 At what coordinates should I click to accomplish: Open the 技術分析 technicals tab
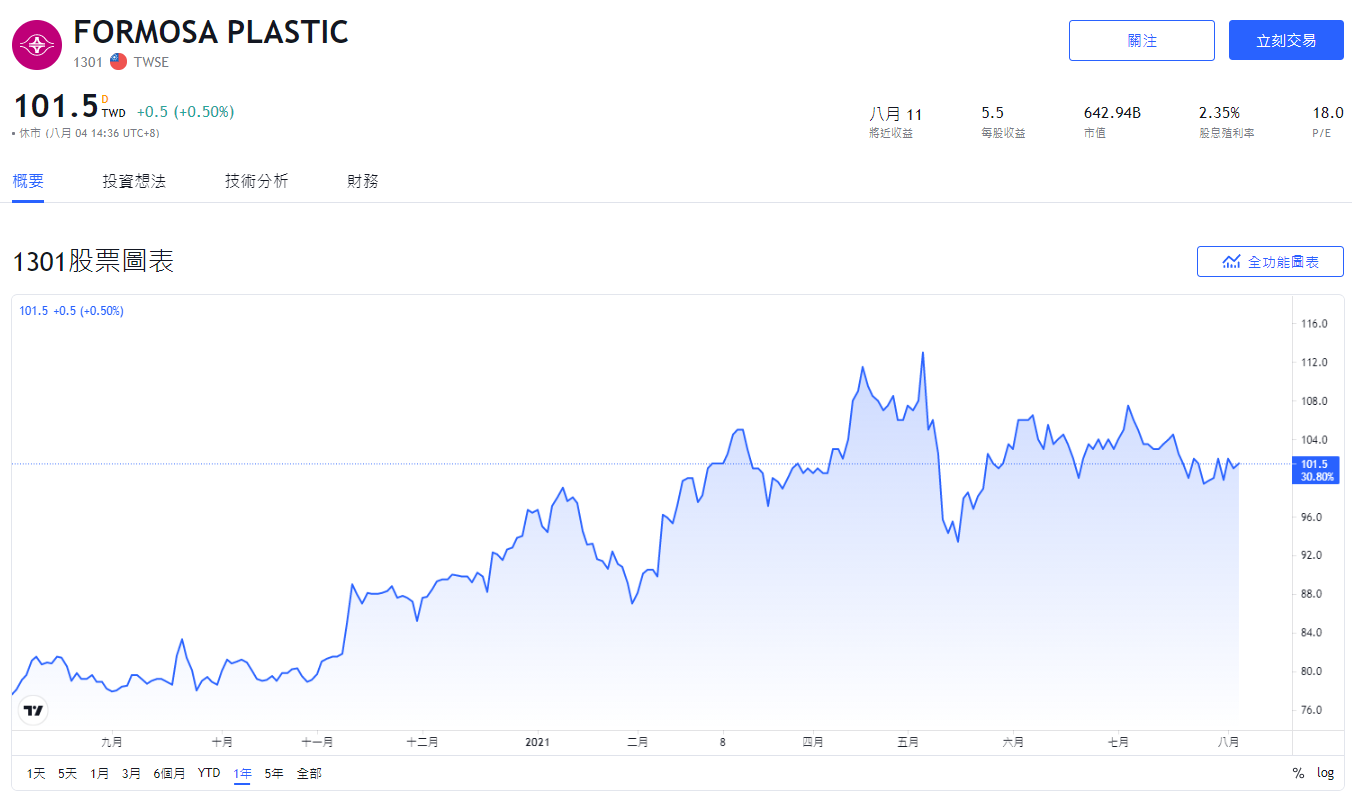256,181
